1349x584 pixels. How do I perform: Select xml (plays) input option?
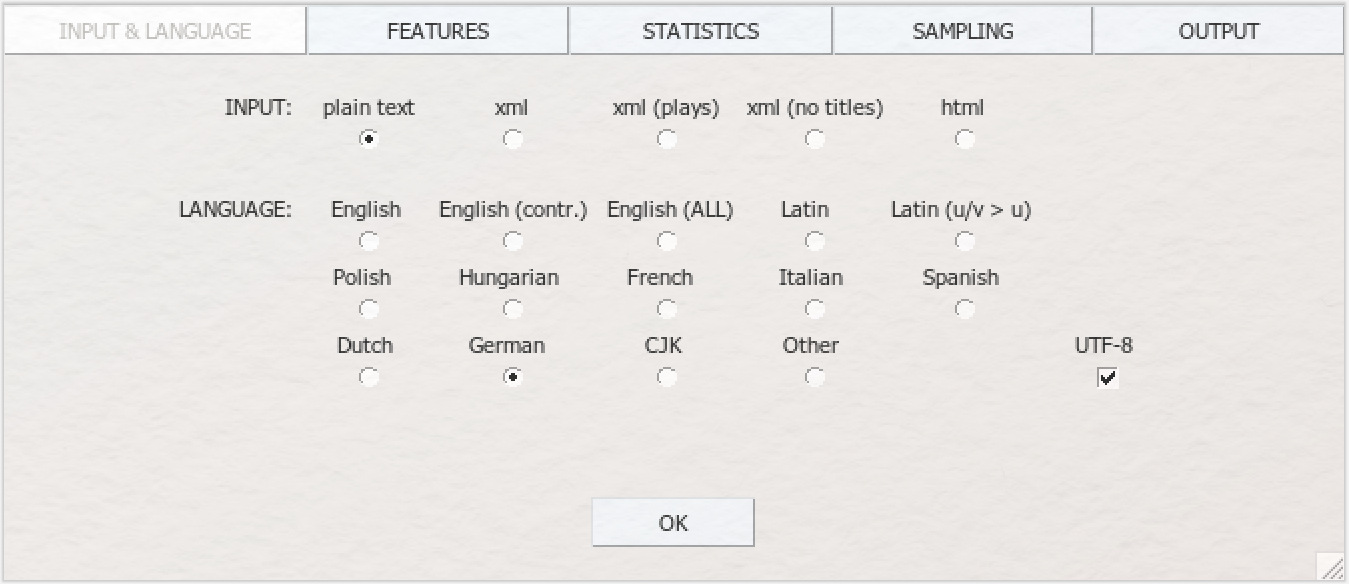click(x=666, y=140)
